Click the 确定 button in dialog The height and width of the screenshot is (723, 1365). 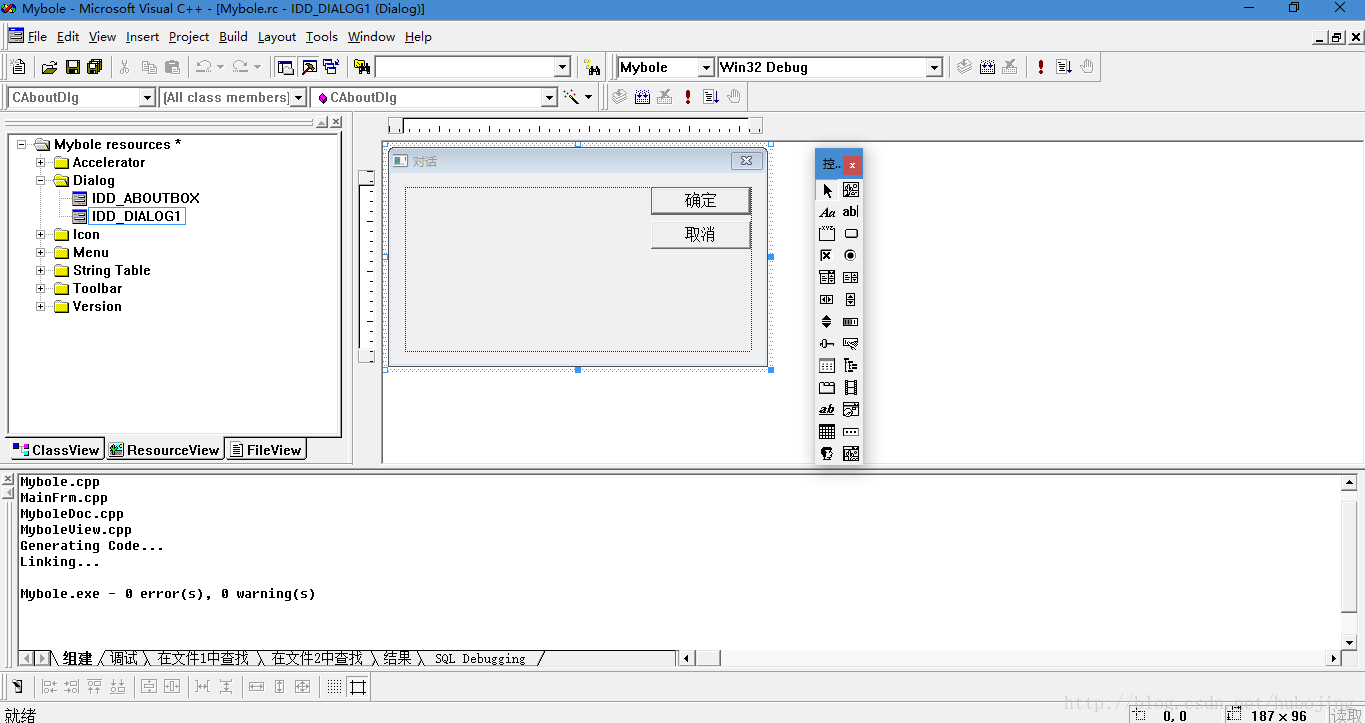click(700, 201)
